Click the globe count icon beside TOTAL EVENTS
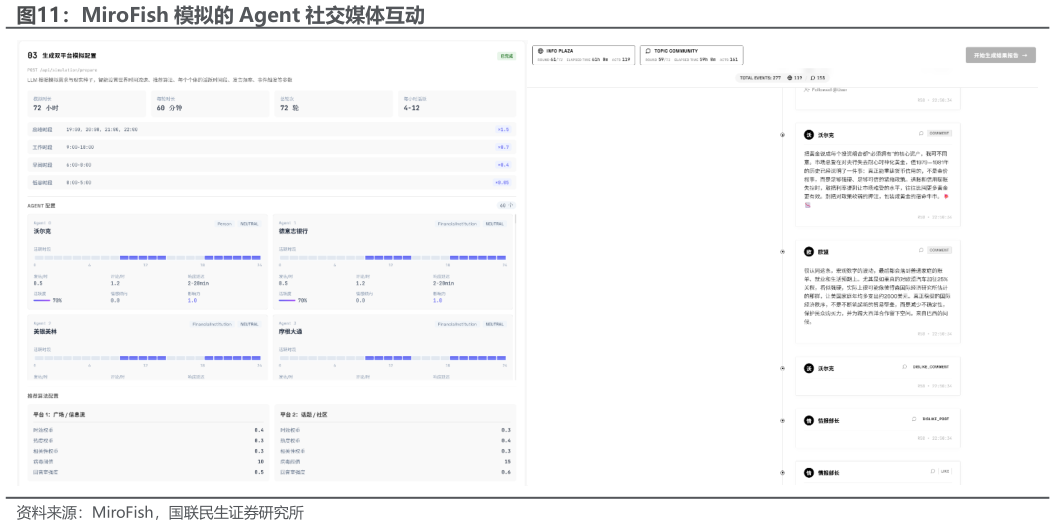Image resolution: width=1055 pixels, height=525 pixels. 790,77
